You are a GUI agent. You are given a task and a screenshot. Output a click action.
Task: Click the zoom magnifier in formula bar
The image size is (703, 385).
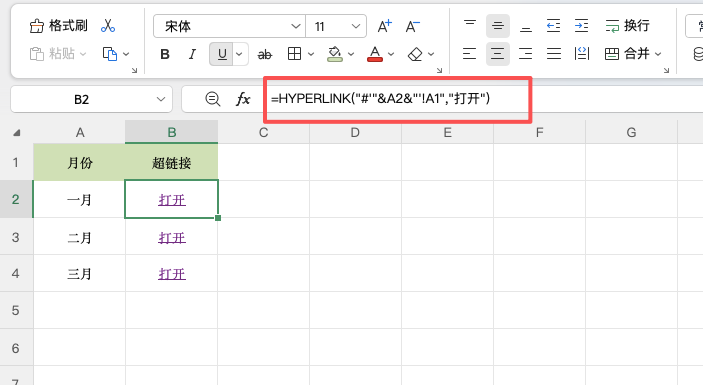(213, 99)
